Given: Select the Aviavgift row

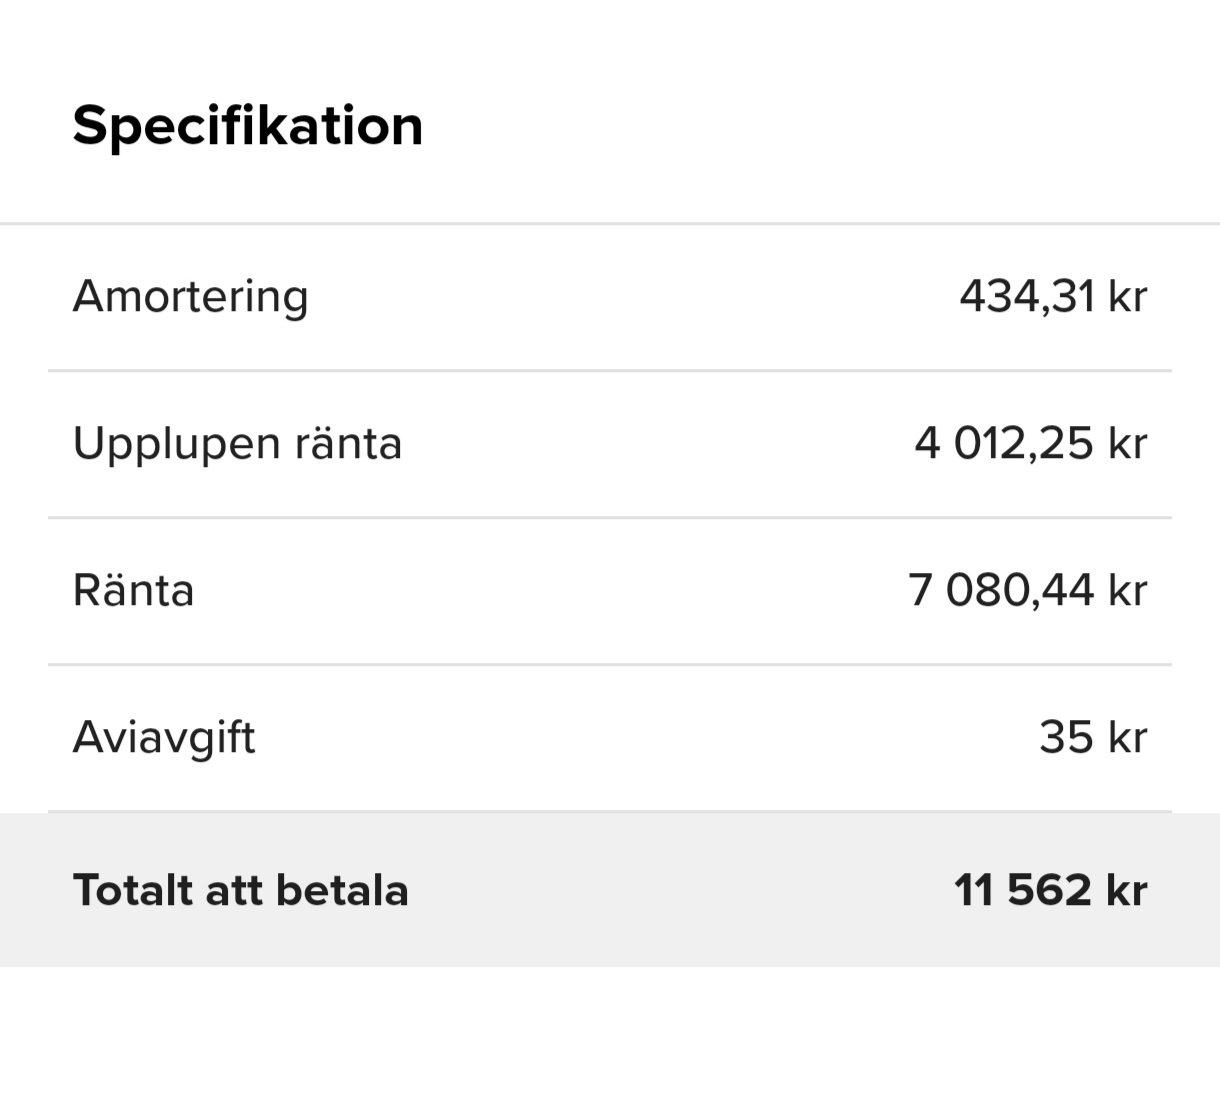Looking at the screenshot, I should coord(610,737).
